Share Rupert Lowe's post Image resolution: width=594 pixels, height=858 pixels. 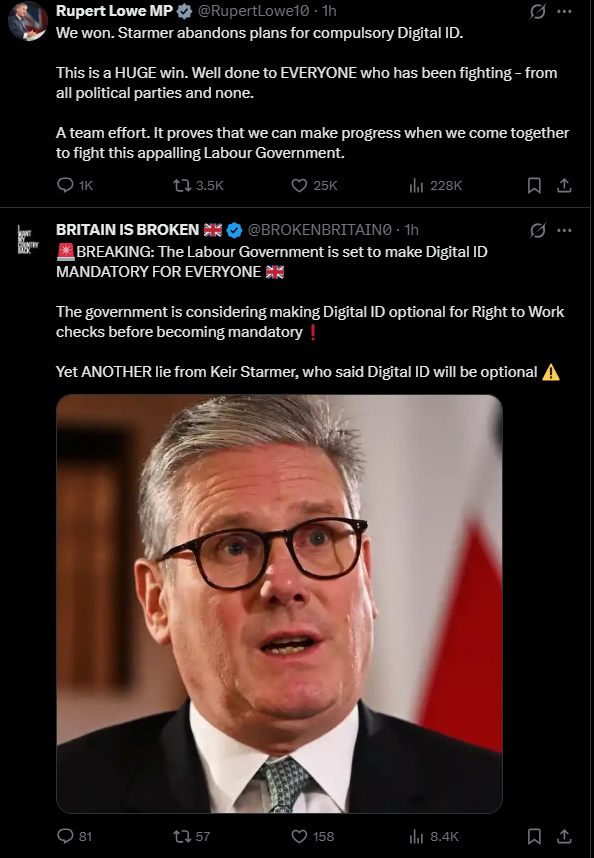[x=564, y=185]
